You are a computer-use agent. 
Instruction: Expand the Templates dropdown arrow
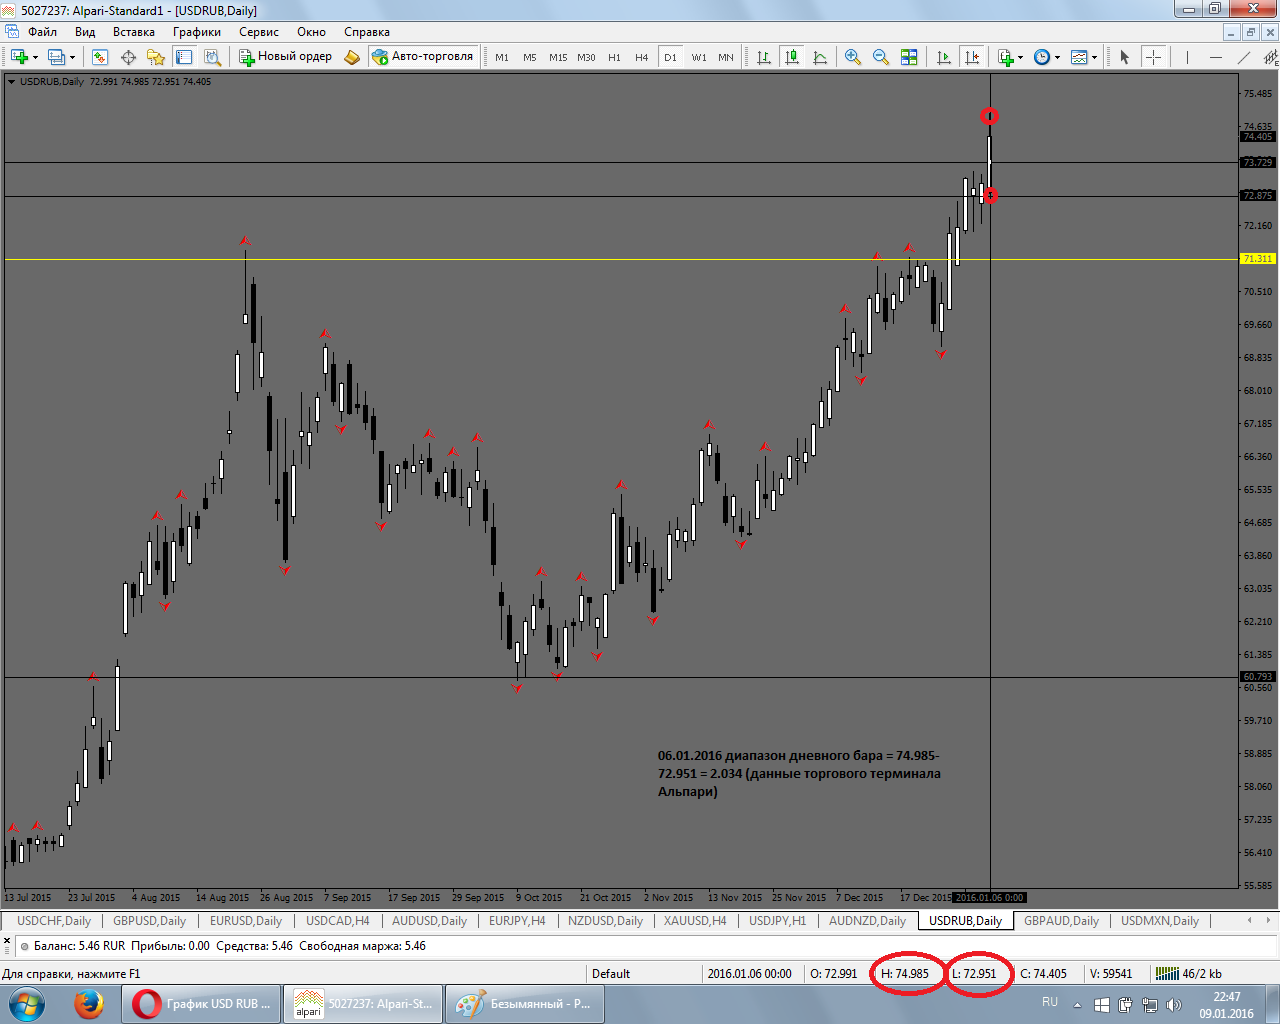click(1094, 57)
